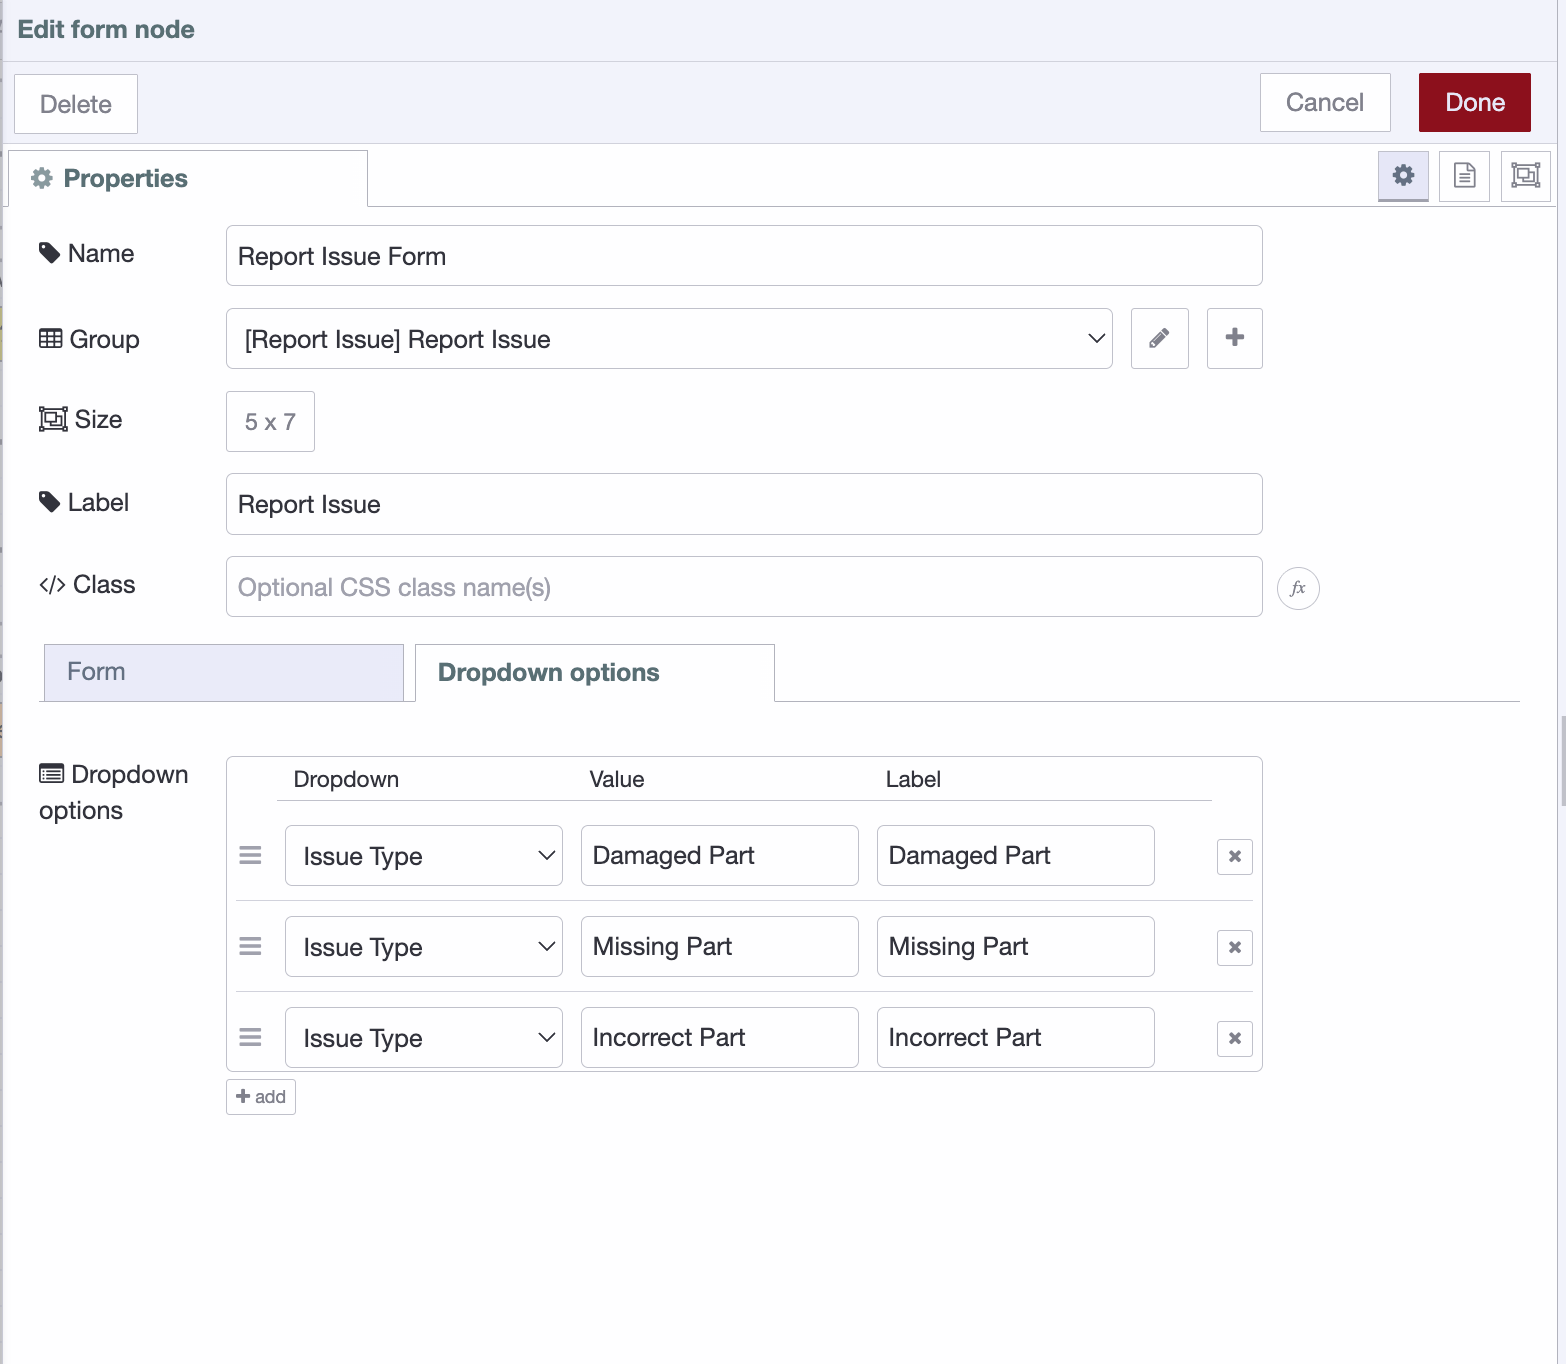Open the Group dropdown selector
Image resolution: width=1566 pixels, height=1364 pixels.
669,339
